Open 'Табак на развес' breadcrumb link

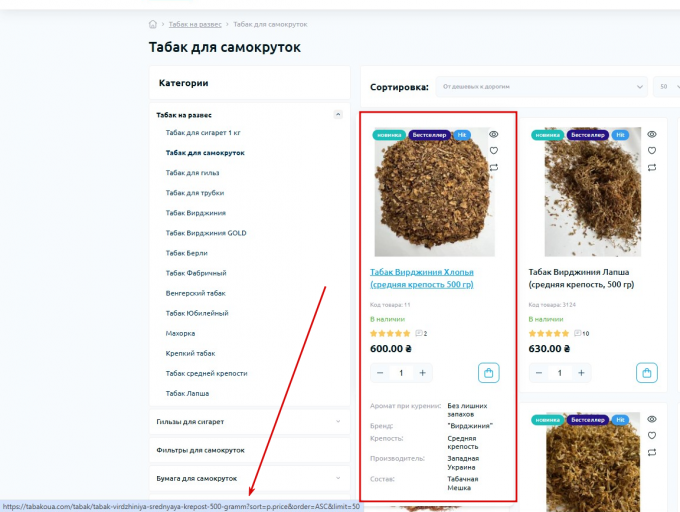[195, 24]
